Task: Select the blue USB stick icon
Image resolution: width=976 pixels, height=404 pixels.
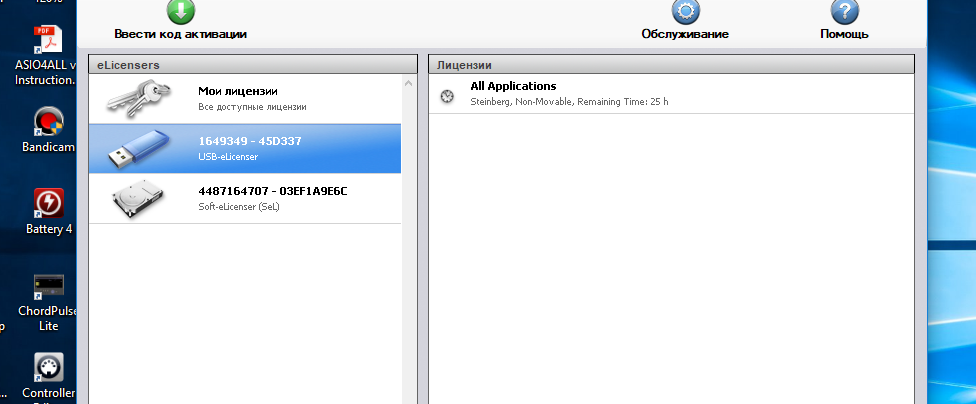Action: [138, 149]
